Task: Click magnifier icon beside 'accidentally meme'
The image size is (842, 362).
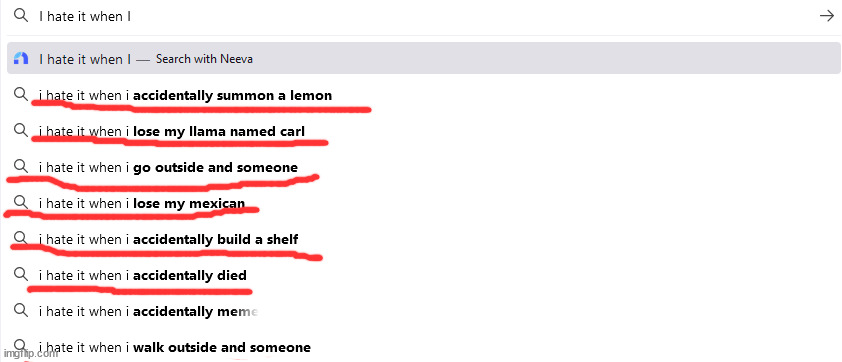Action: [x=21, y=310]
